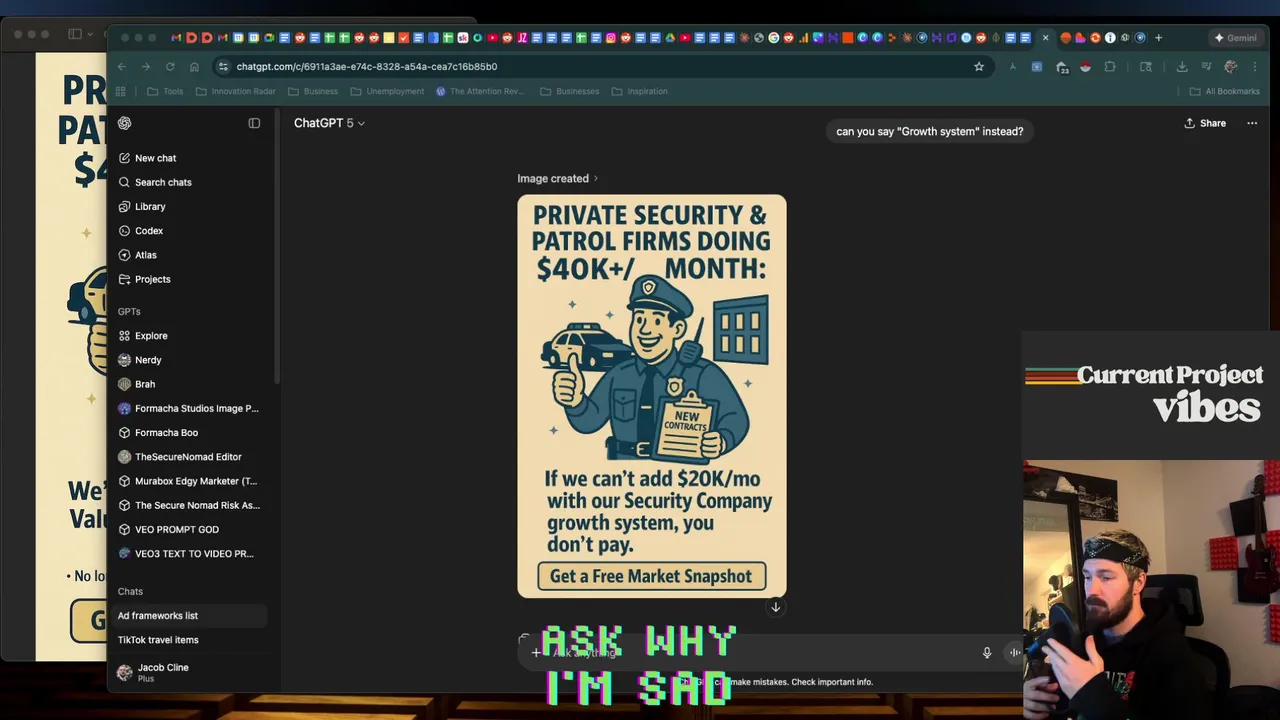Go back in the browser
Viewport: 1280px width, 720px height.
[x=122, y=67]
